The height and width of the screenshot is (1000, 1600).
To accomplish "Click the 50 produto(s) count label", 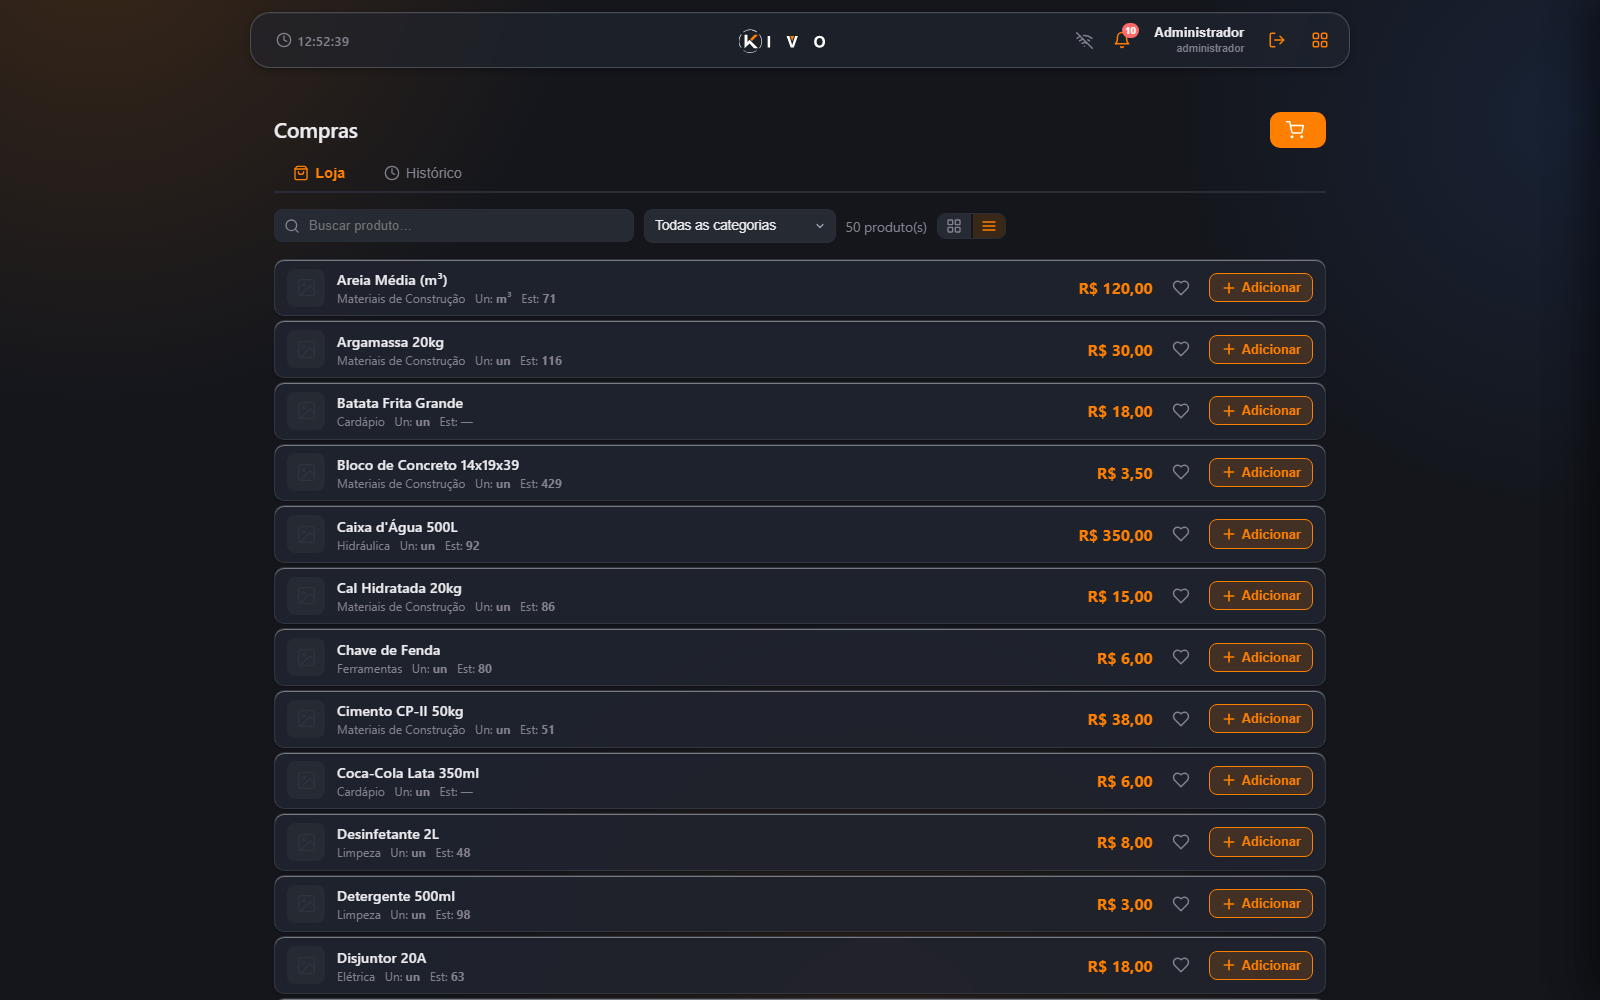I will [x=886, y=227].
